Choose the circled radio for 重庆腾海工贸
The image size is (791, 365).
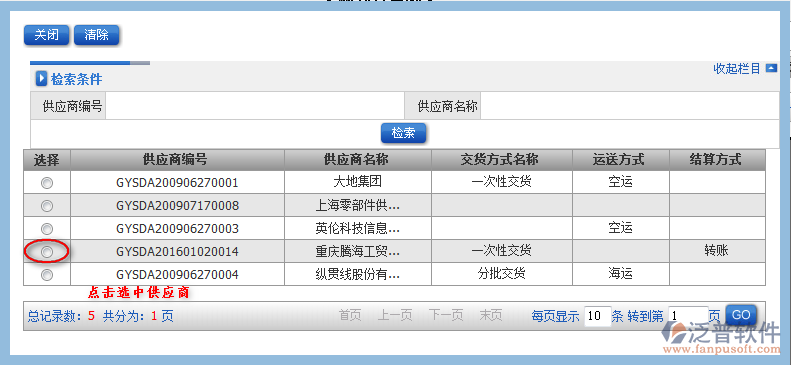coord(47,252)
